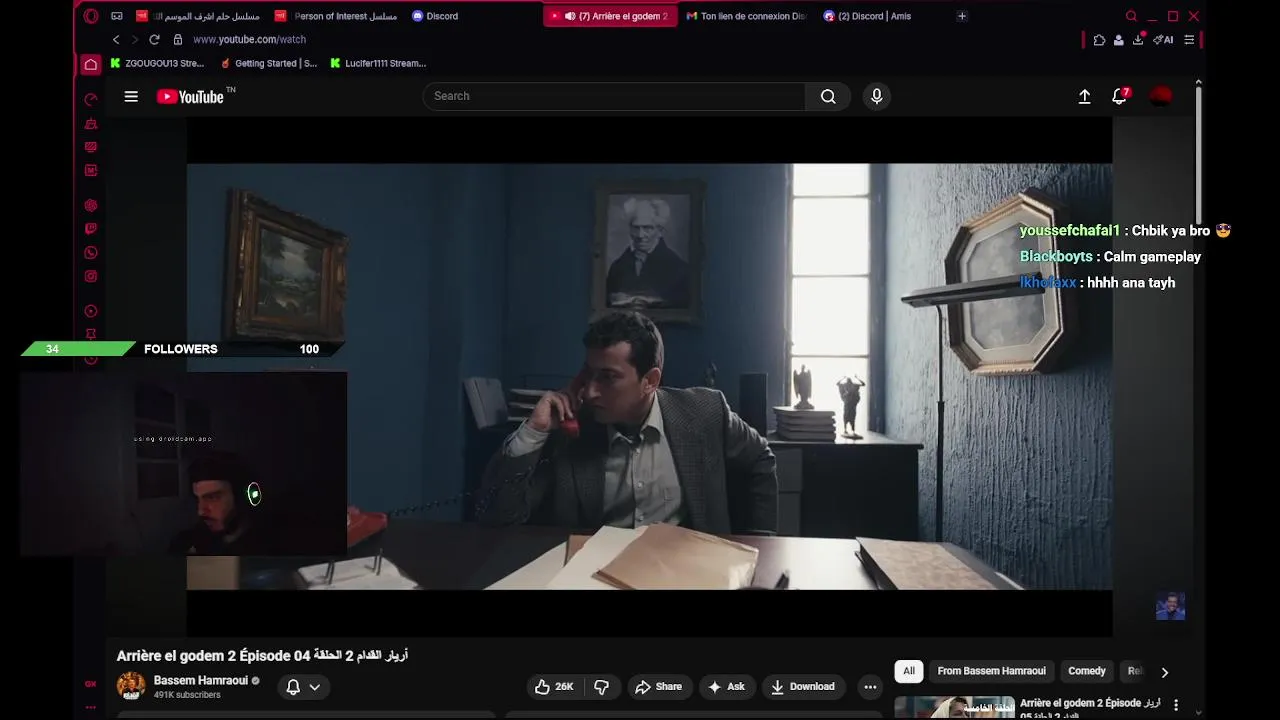Image resolution: width=1280 pixels, height=720 pixels.
Task: Like the video with thumbs-up 26K
Action: [x=554, y=686]
